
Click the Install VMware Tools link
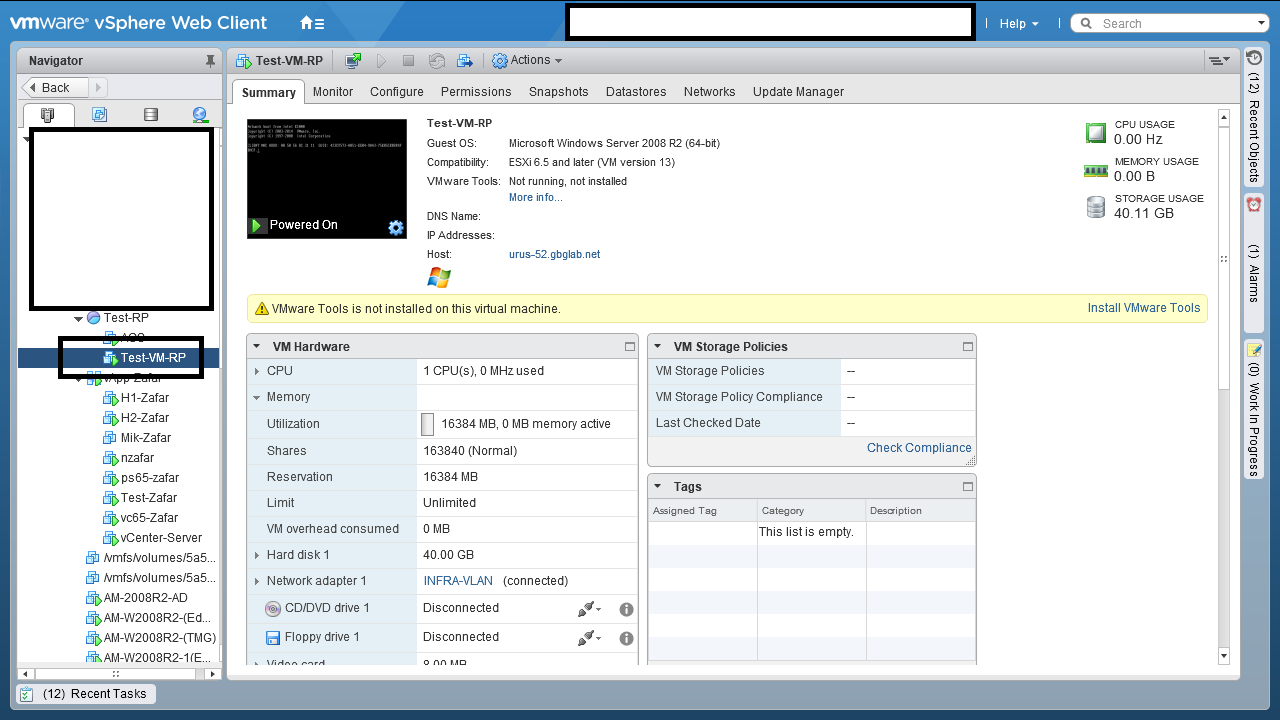[x=1143, y=308]
